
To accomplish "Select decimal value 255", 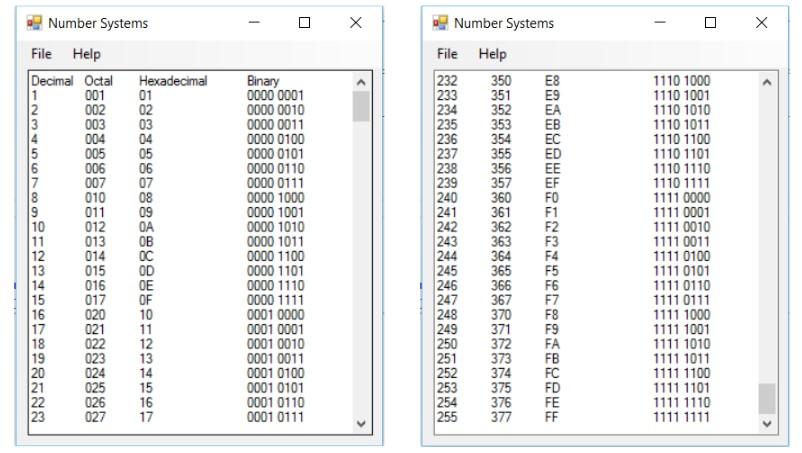I will 447,417.
